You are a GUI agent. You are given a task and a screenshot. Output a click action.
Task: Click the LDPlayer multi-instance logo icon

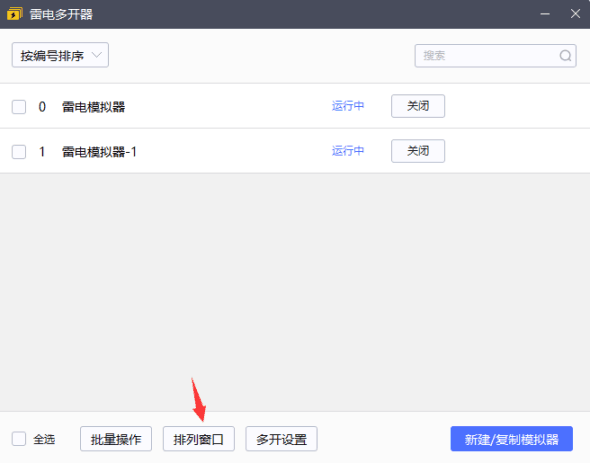point(15,14)
